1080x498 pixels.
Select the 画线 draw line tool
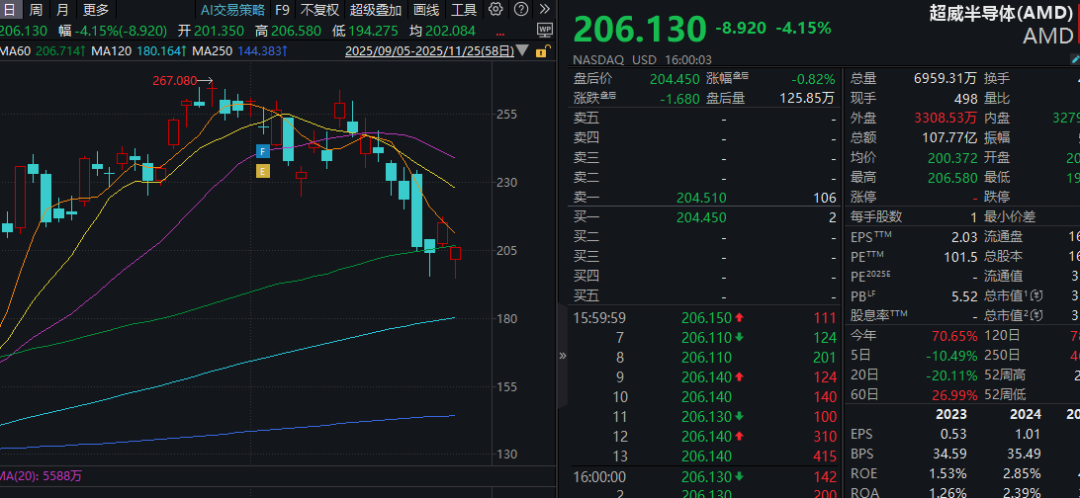point(426,10)
